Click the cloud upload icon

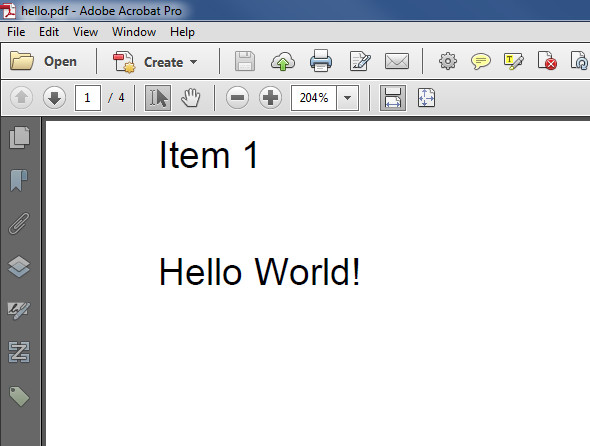(283, 61)
